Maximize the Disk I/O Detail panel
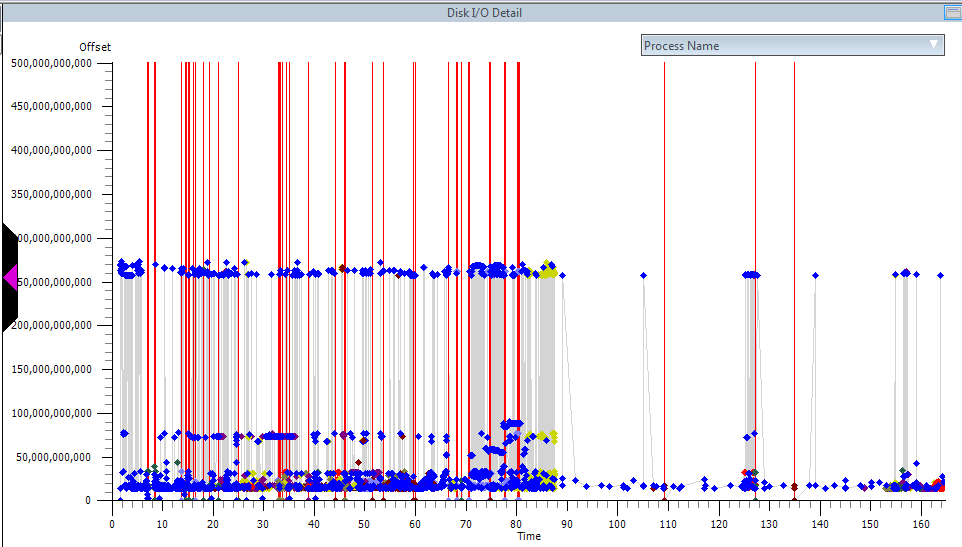This screenshot has height=547, width=962. coord(951,13)
